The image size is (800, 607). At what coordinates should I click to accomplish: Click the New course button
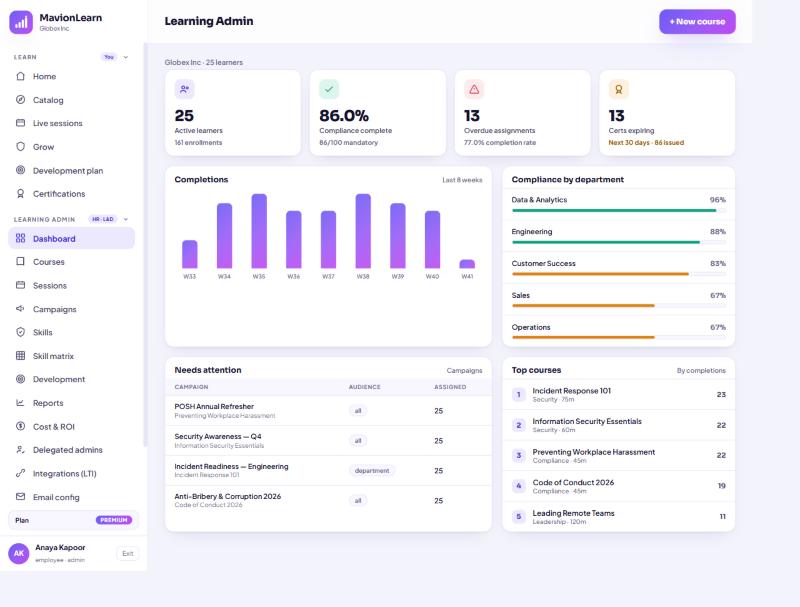point(697,21)
